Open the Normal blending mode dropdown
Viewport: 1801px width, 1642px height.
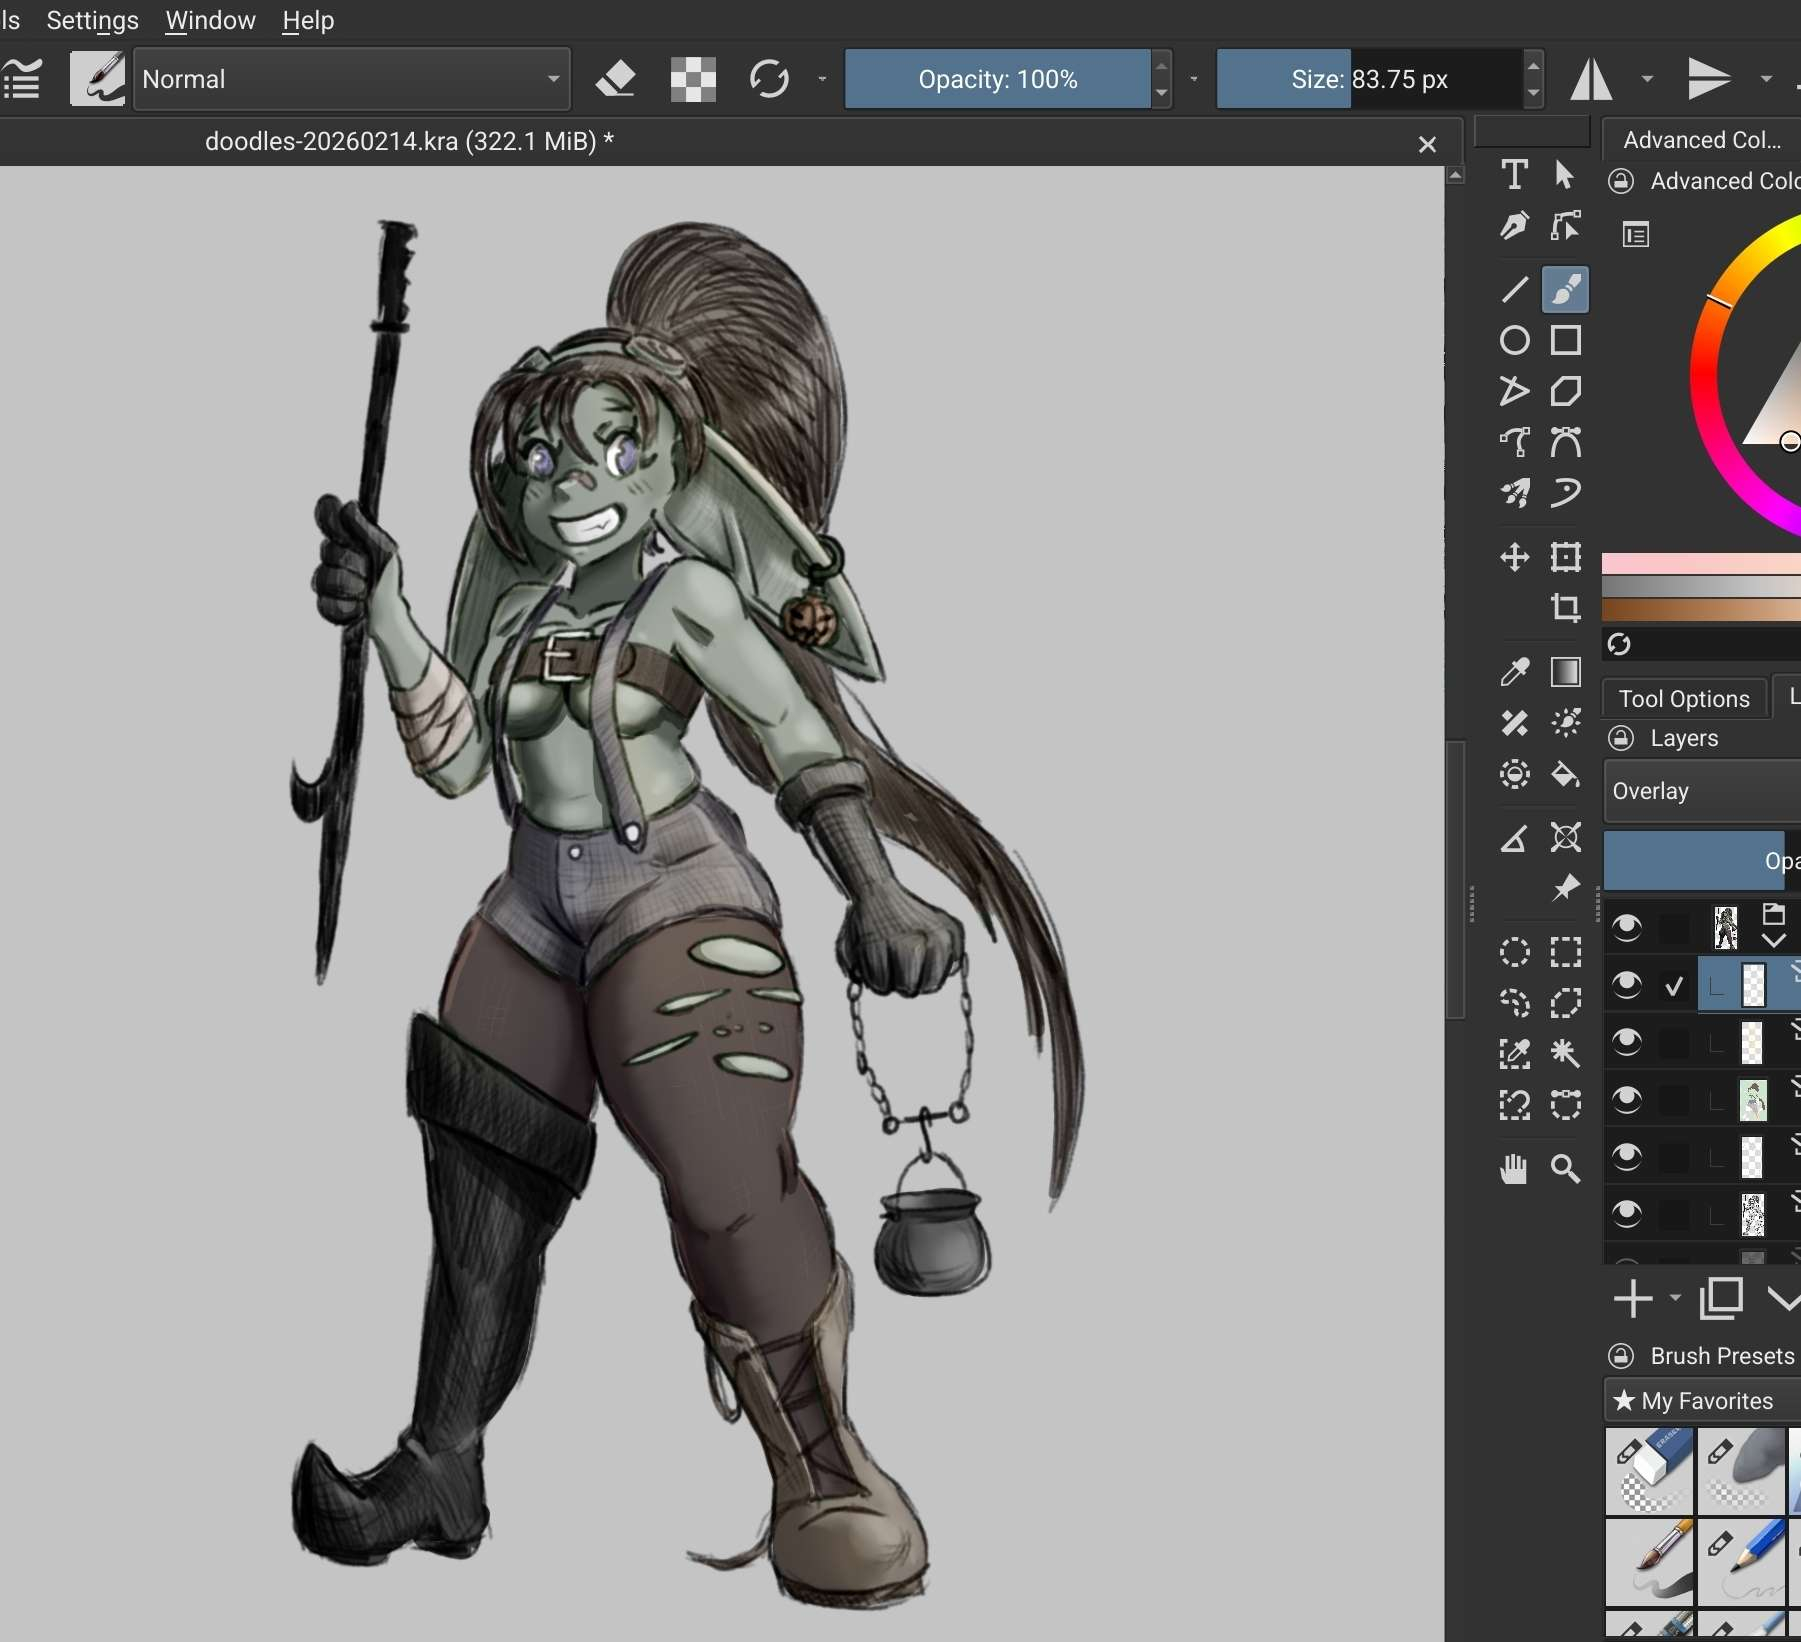[x=352, y=79]
